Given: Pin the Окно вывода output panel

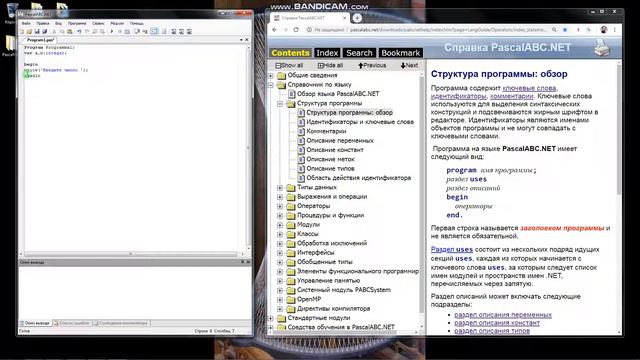Looking at the screenshot, I should (x=242, y=262).
